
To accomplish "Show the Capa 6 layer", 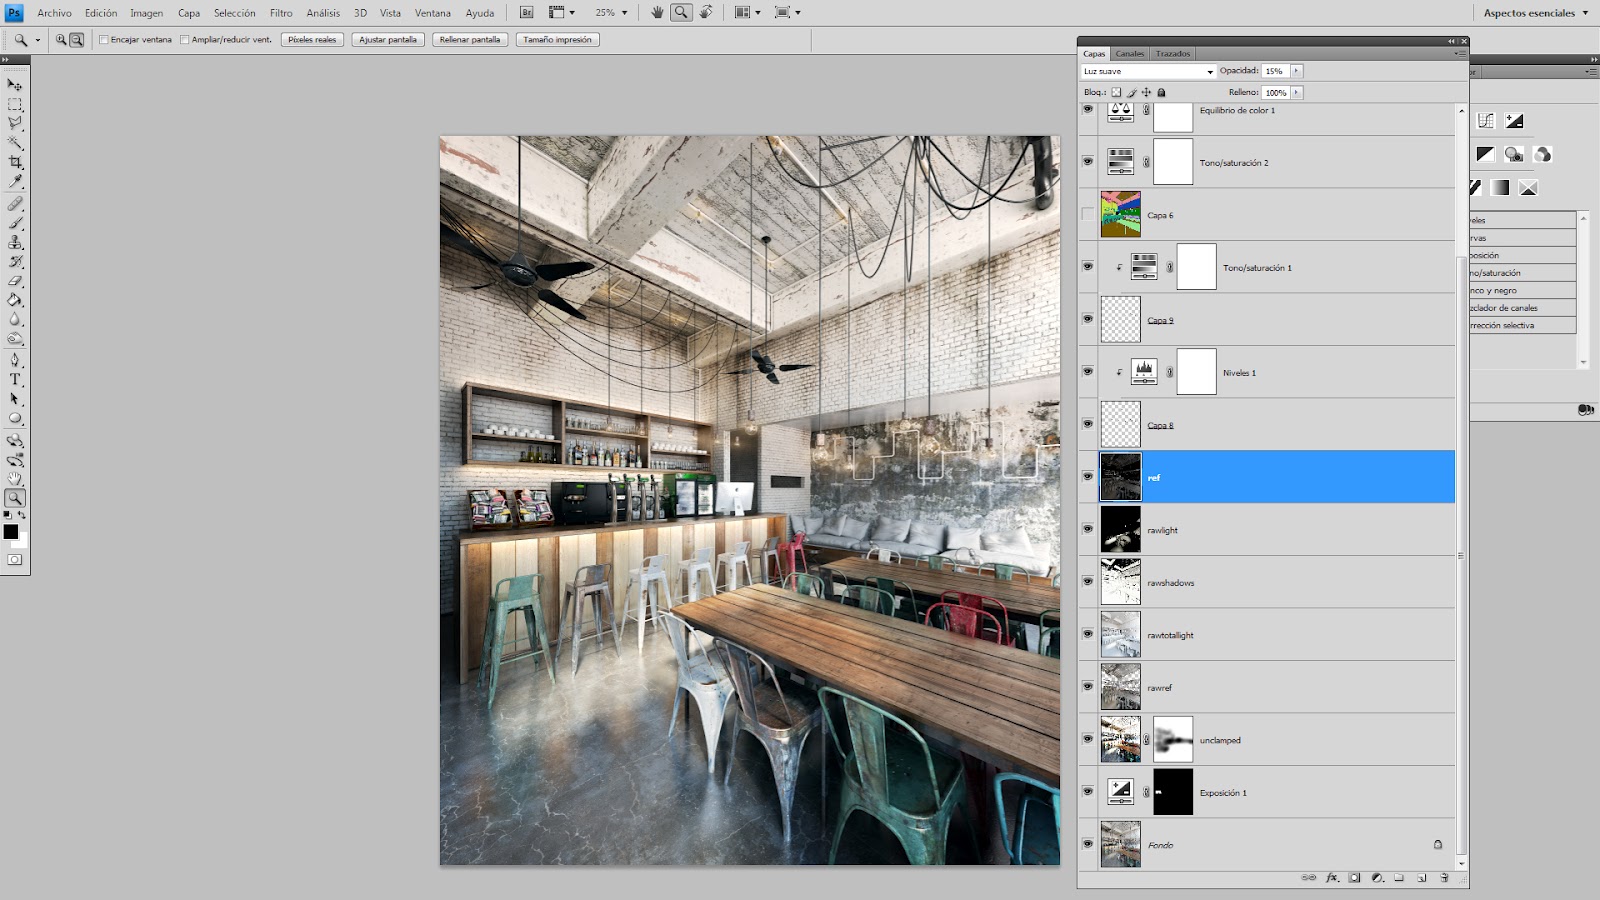I will (x=1088, y=214).
